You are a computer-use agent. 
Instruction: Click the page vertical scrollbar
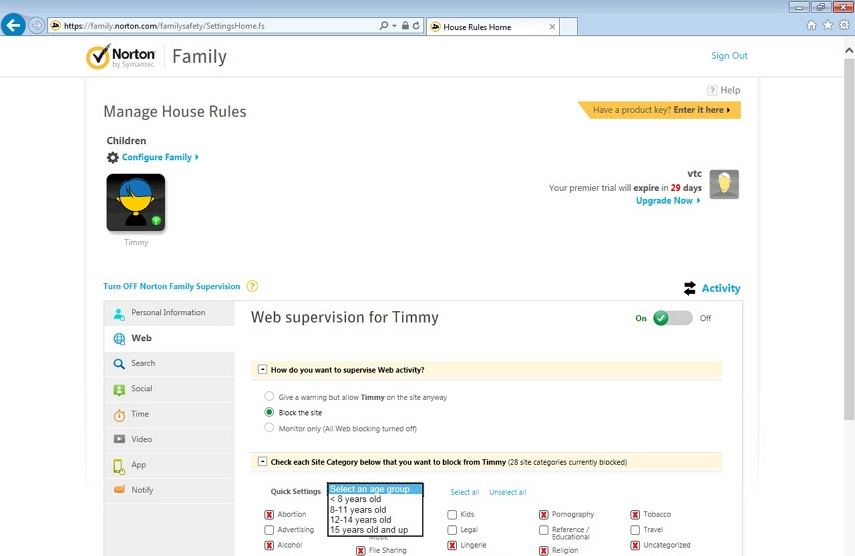(x=849, y=240)
